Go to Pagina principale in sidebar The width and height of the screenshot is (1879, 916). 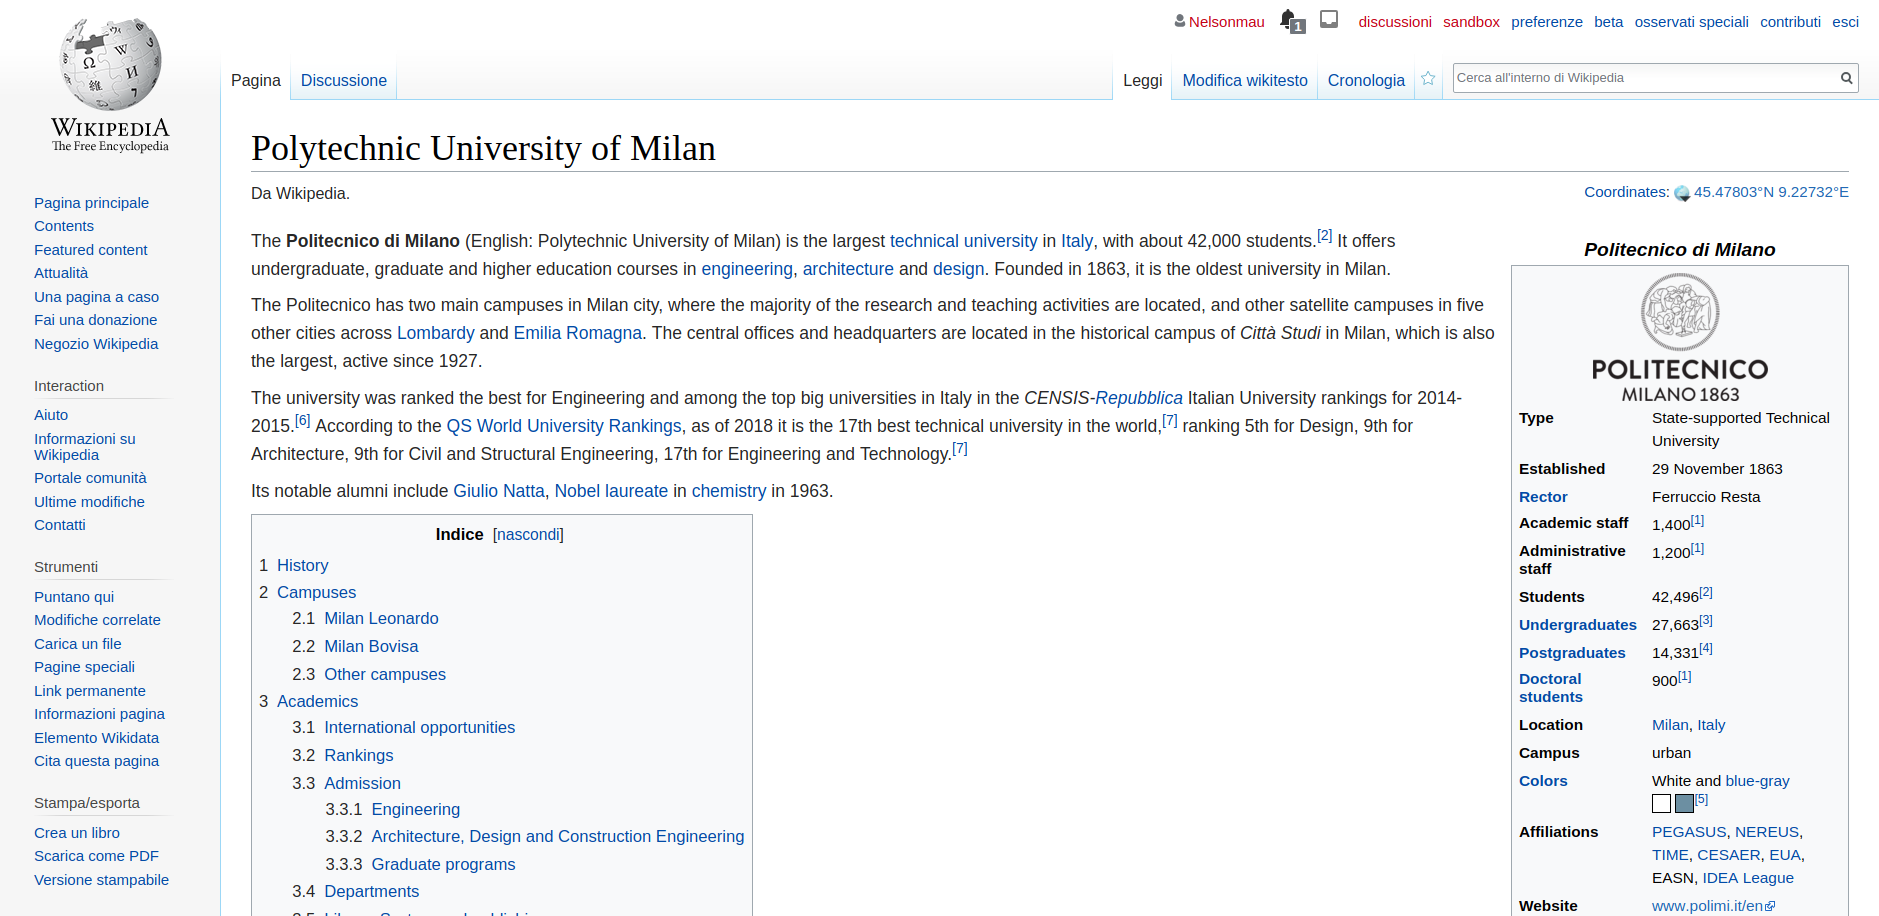(91, 203)
